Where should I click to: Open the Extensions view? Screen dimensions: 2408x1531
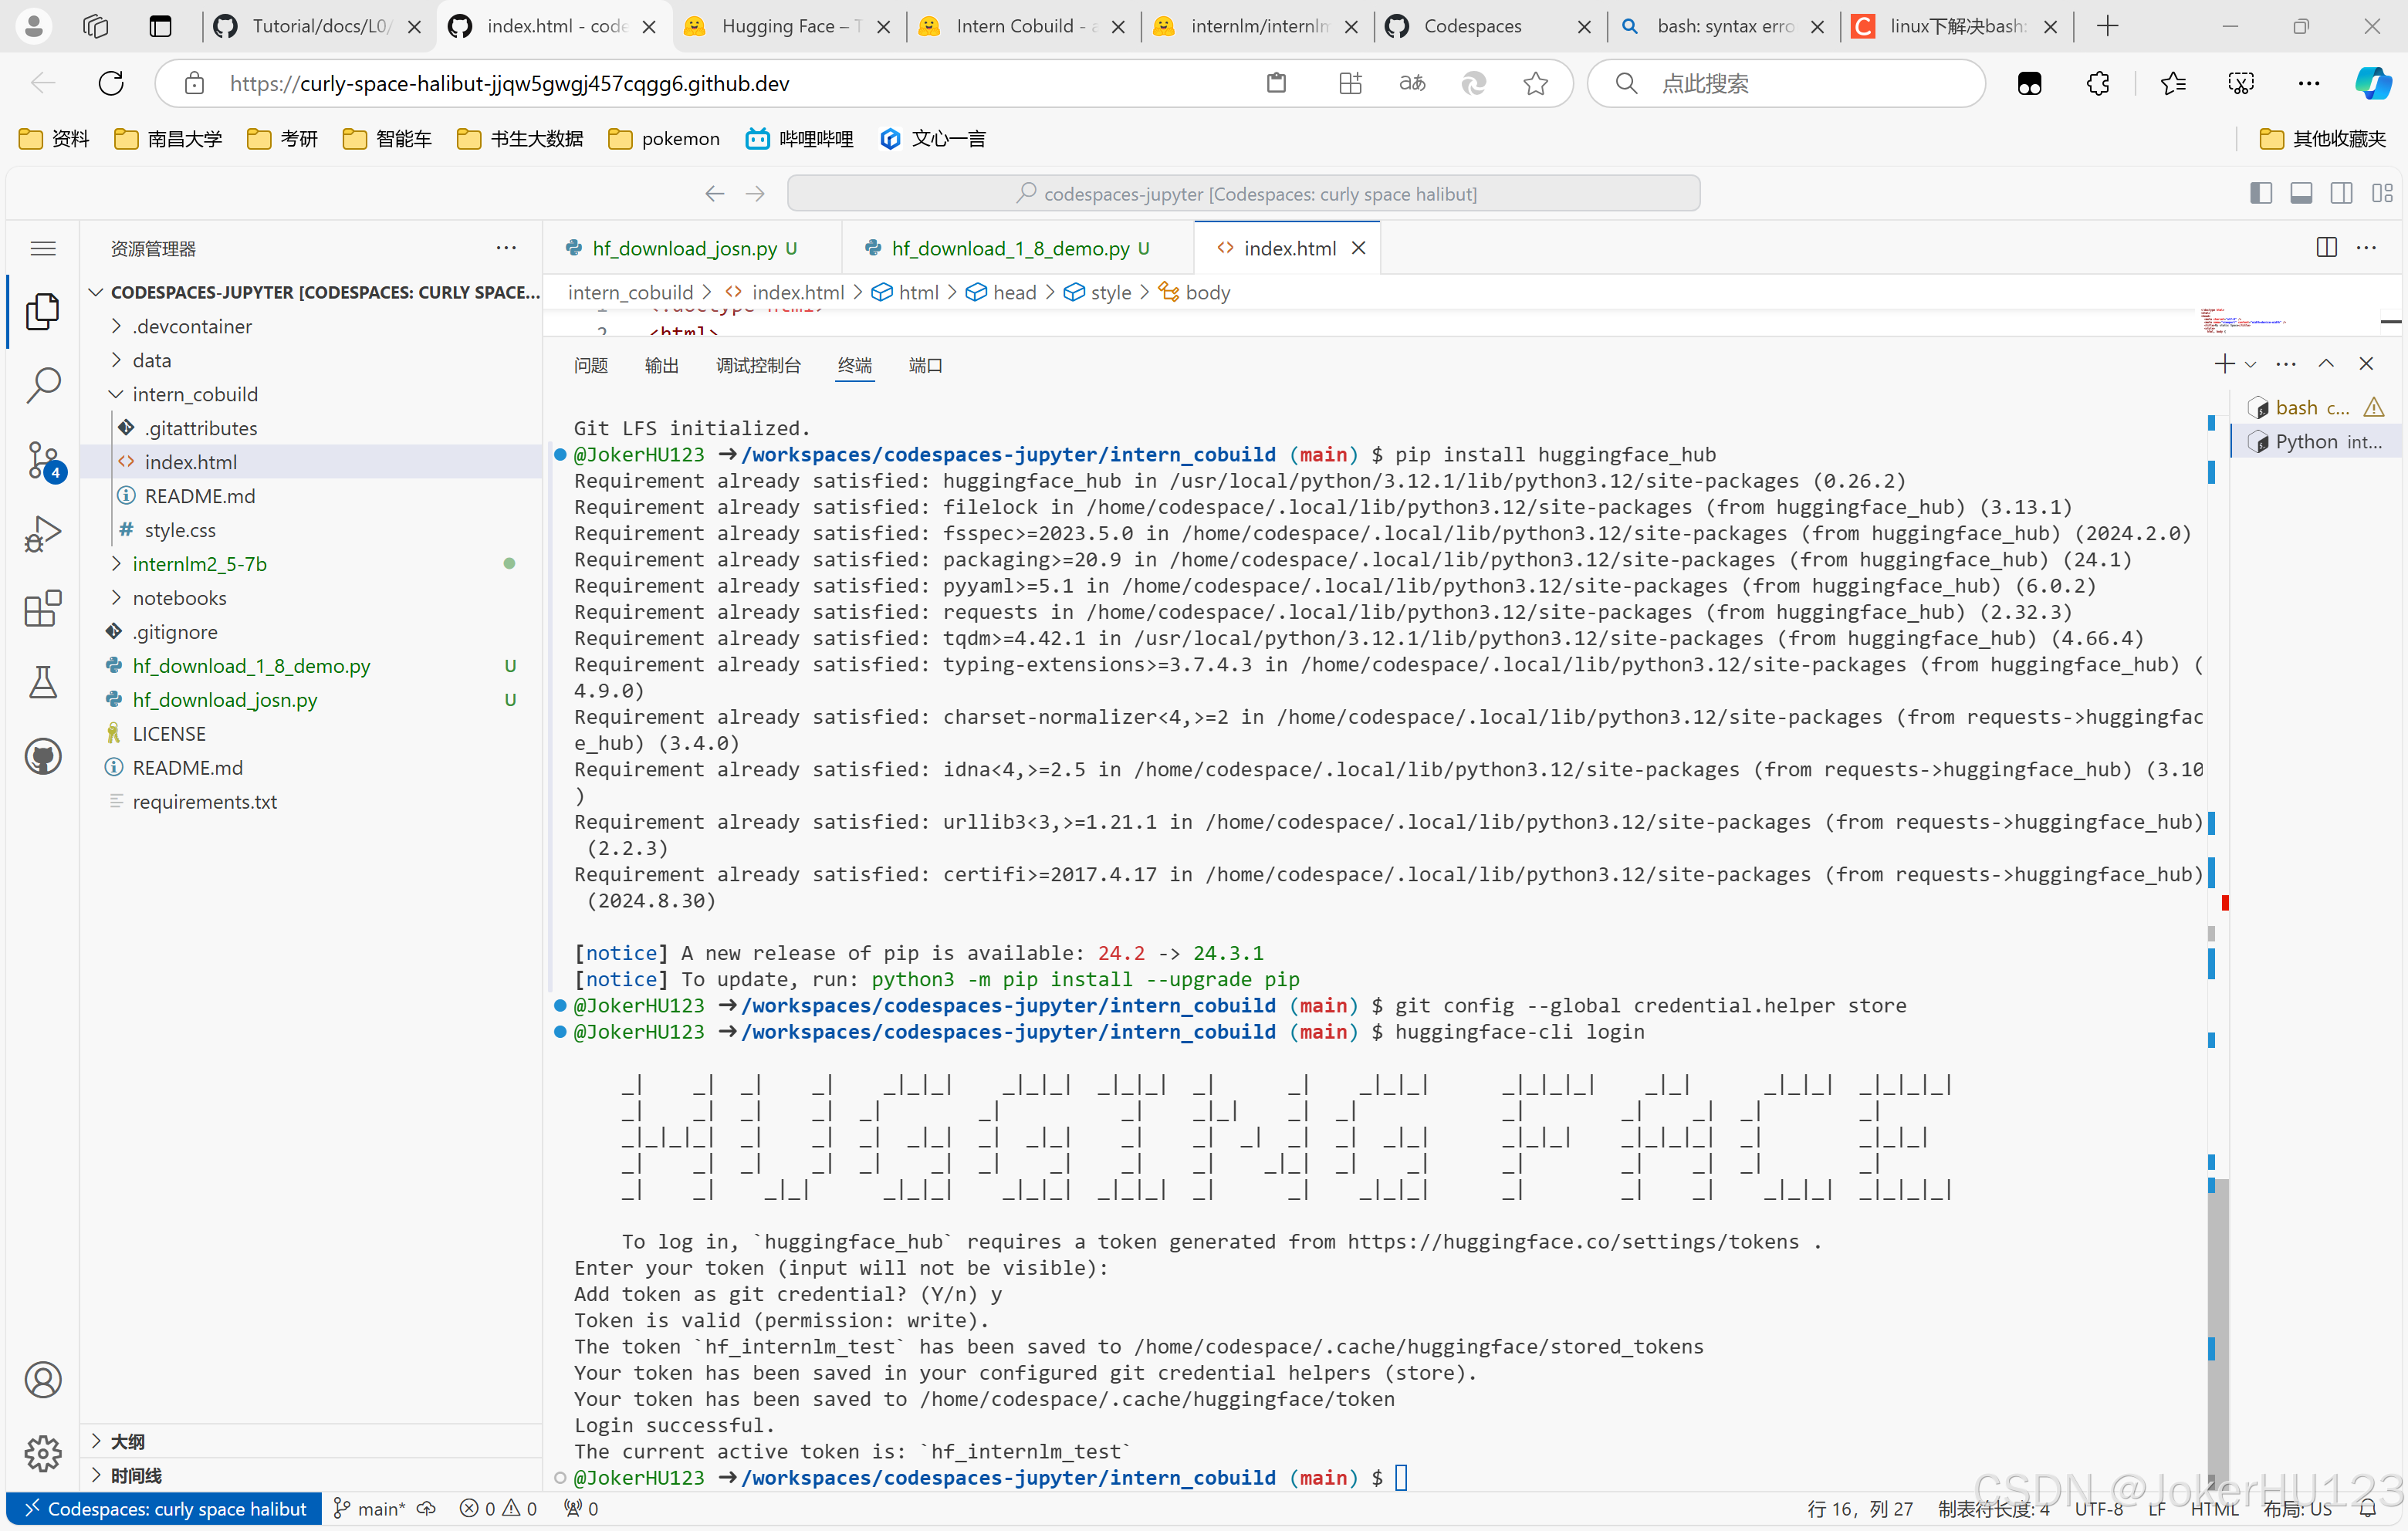(43, 608)
